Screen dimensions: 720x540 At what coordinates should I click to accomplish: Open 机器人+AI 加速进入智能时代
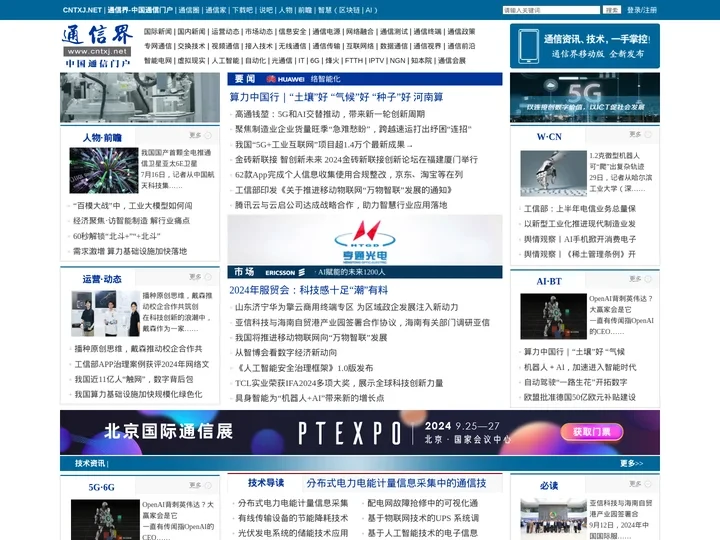[580, 367]
